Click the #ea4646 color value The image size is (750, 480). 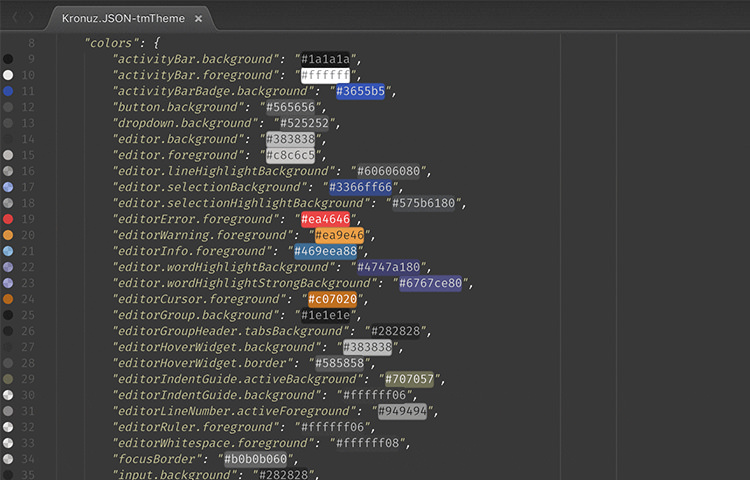pos(325,219)
